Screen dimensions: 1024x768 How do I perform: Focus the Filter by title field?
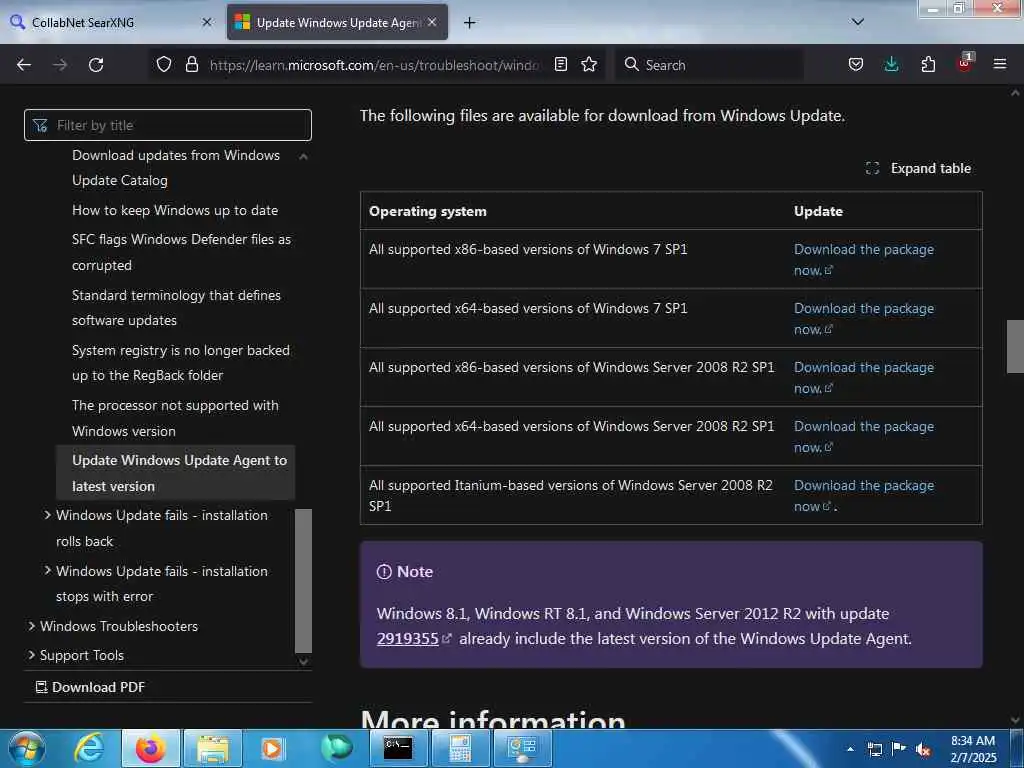point(168,125)
